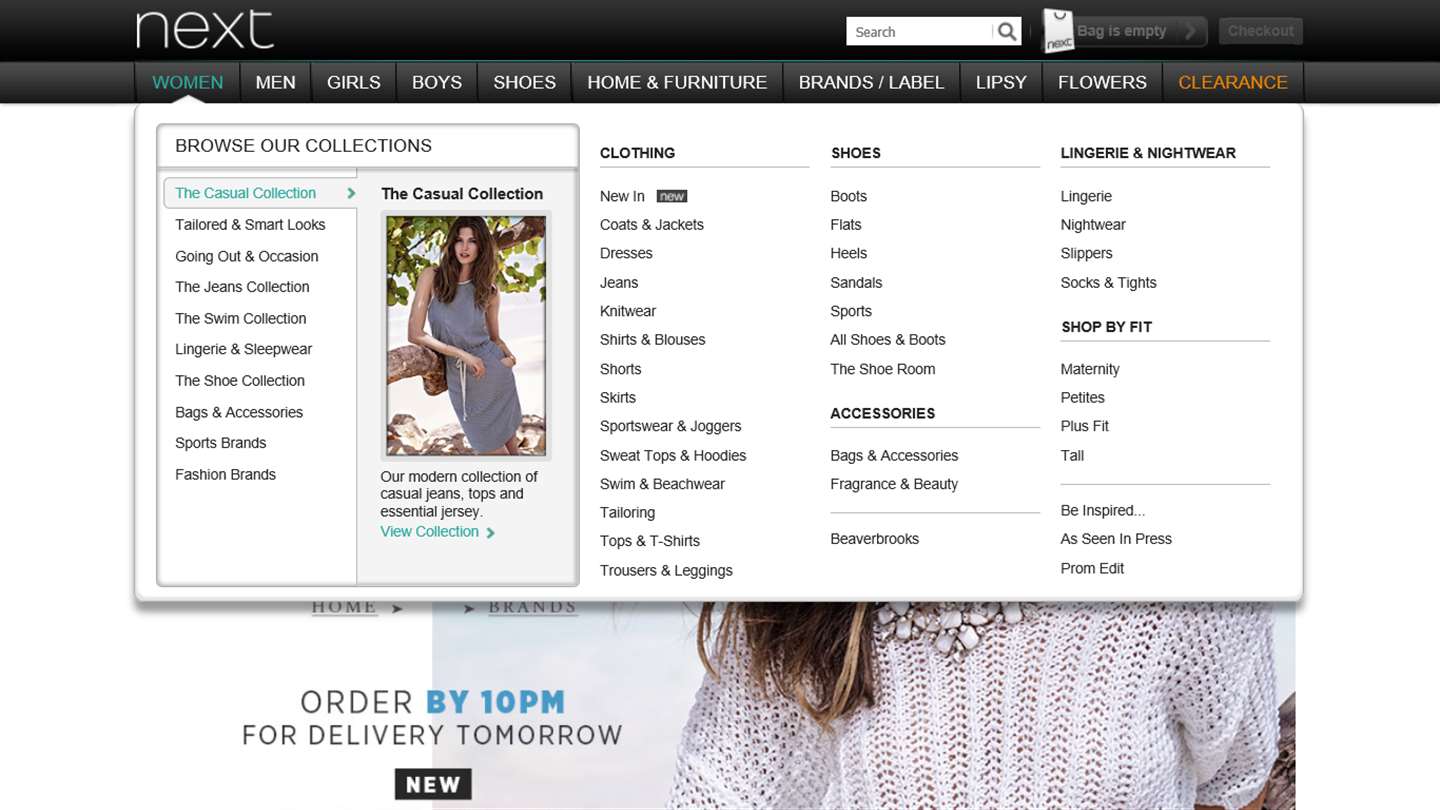
Task: Open Sandals link
Action: pos(856,283)
